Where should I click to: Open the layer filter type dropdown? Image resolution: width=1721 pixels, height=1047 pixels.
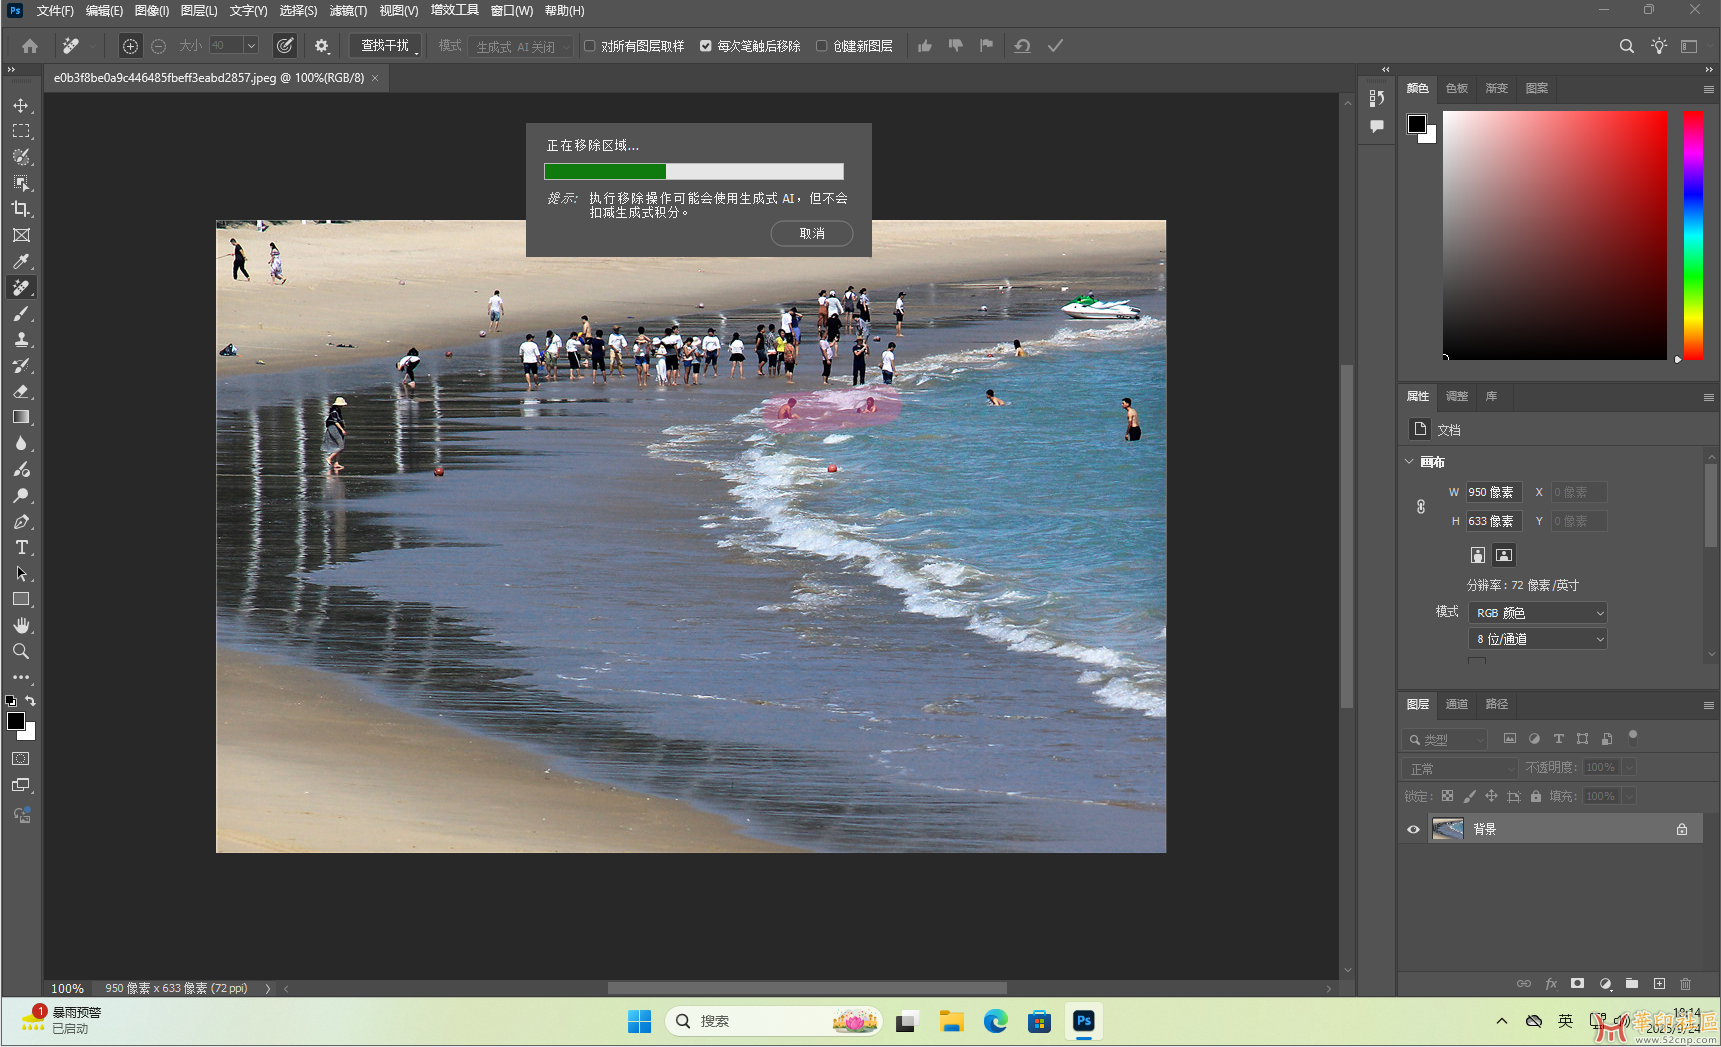[1445, 740]
